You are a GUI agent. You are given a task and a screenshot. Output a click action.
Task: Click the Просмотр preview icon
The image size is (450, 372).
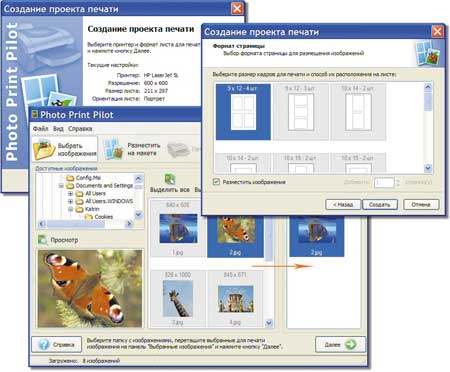pyautogui.click(x=43, y=240)
